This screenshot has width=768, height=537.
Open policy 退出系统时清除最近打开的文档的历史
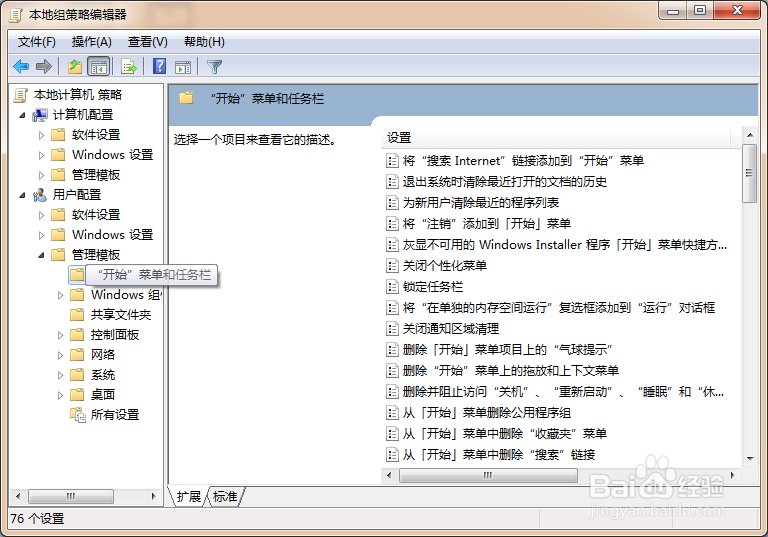[x=504, y=182]
